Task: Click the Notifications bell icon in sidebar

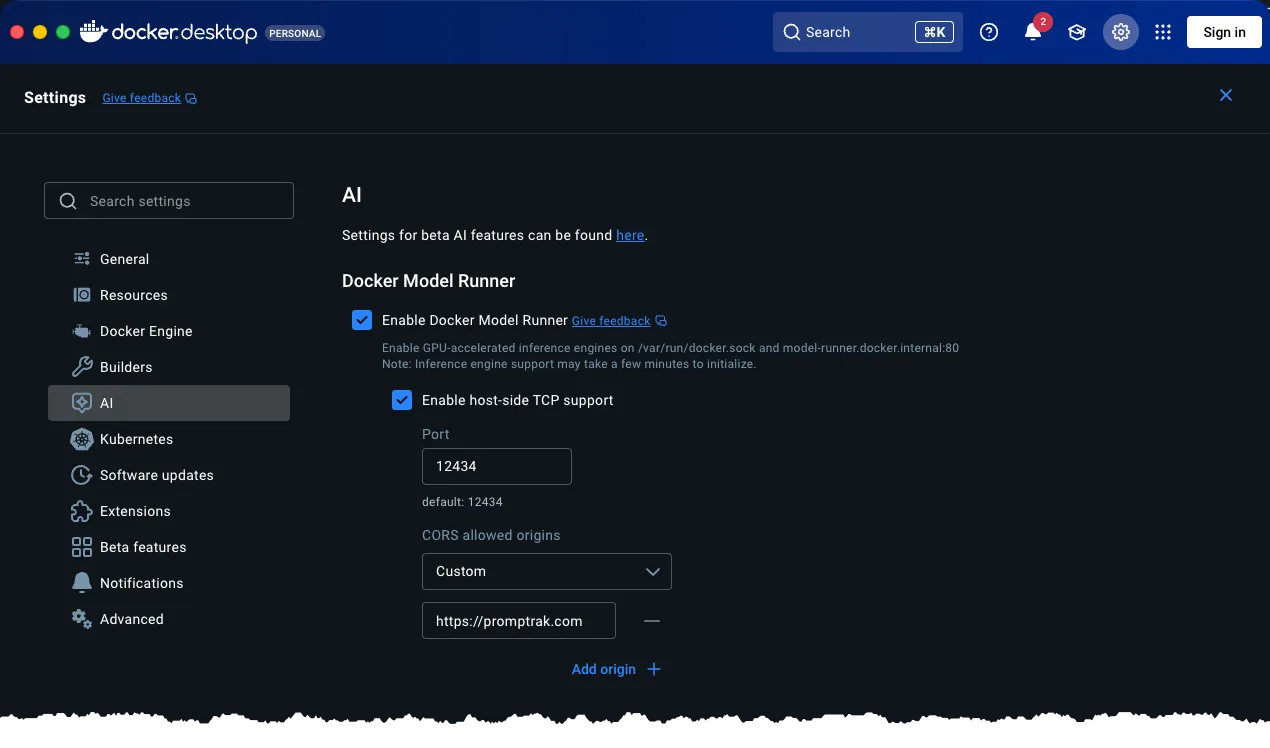Action: tap(82, 583)
